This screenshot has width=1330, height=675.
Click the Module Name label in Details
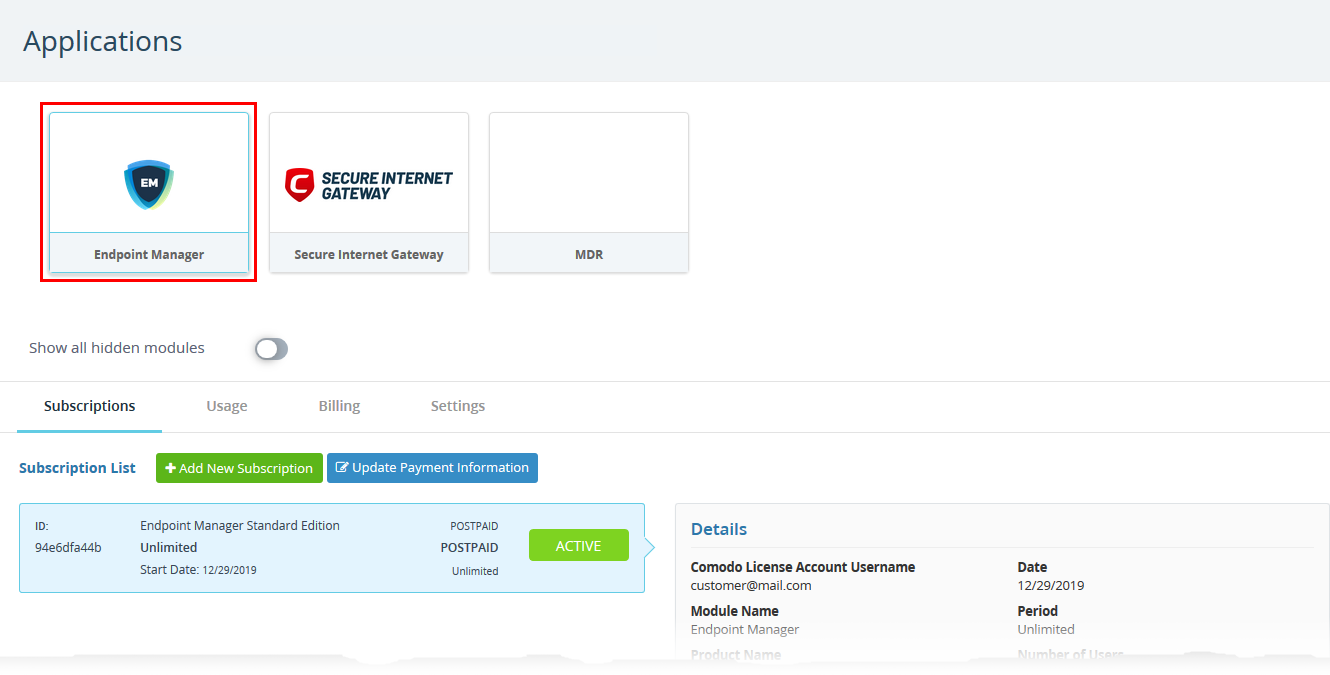tap(735, 611)
